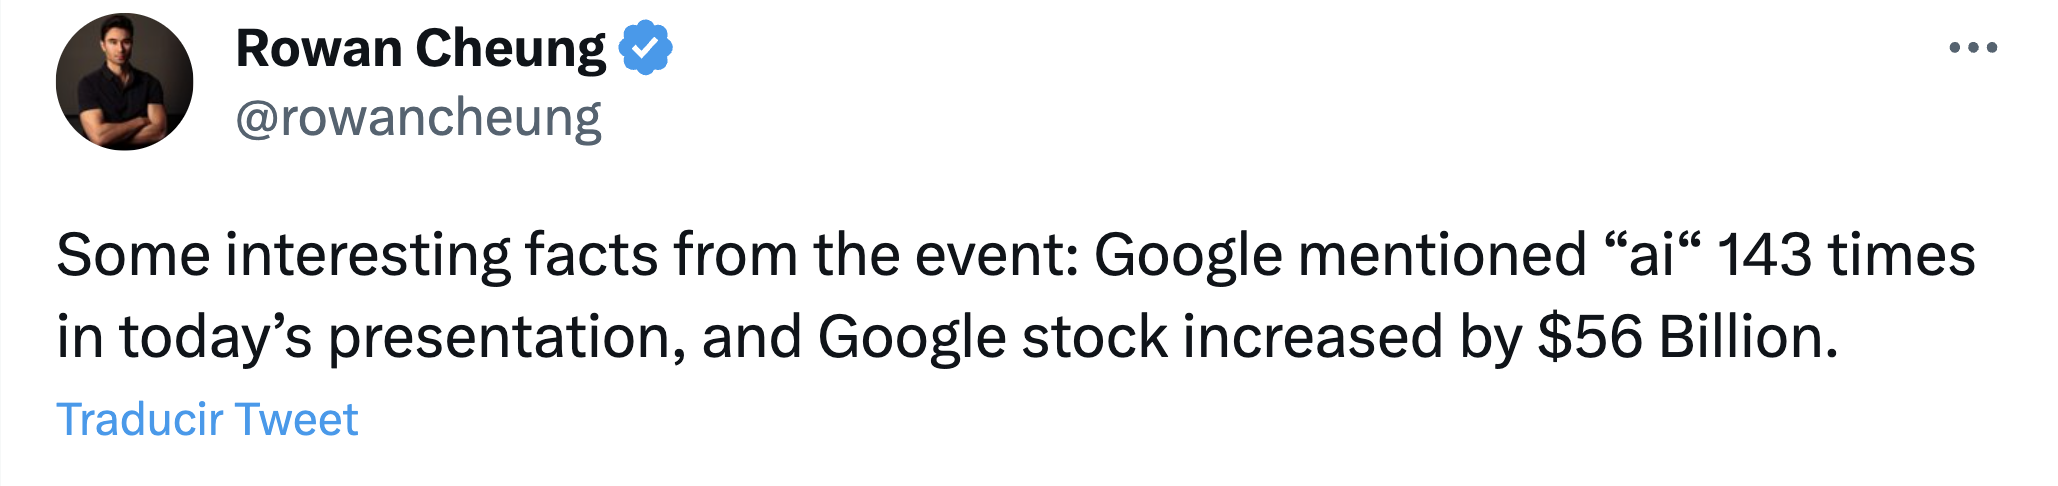Image resolution: width=2058 pixels, height=486 pixels.
Task: Click the Traducir Tweet link
Action: pos(207,419)
